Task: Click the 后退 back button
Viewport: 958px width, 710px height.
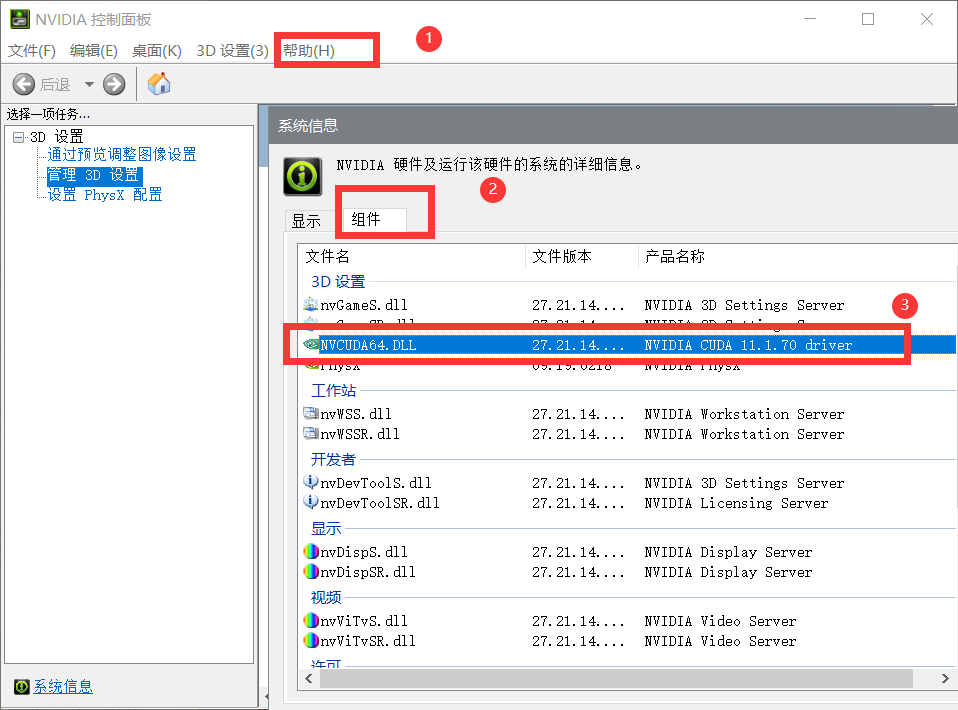Action: pyautogui.click(x=24, y=84)
